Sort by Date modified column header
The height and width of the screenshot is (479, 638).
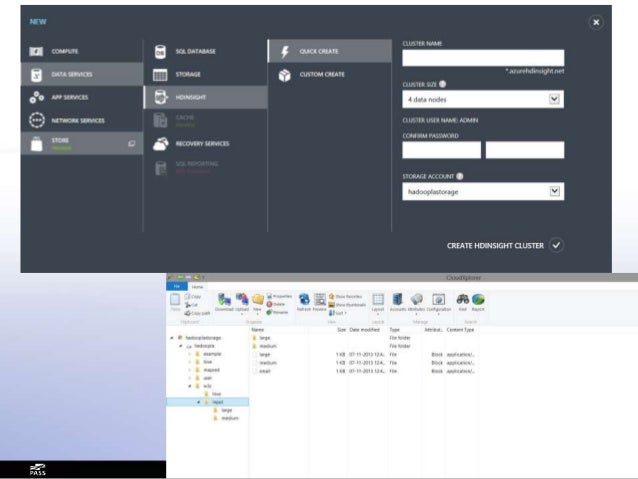coord(364,330)
